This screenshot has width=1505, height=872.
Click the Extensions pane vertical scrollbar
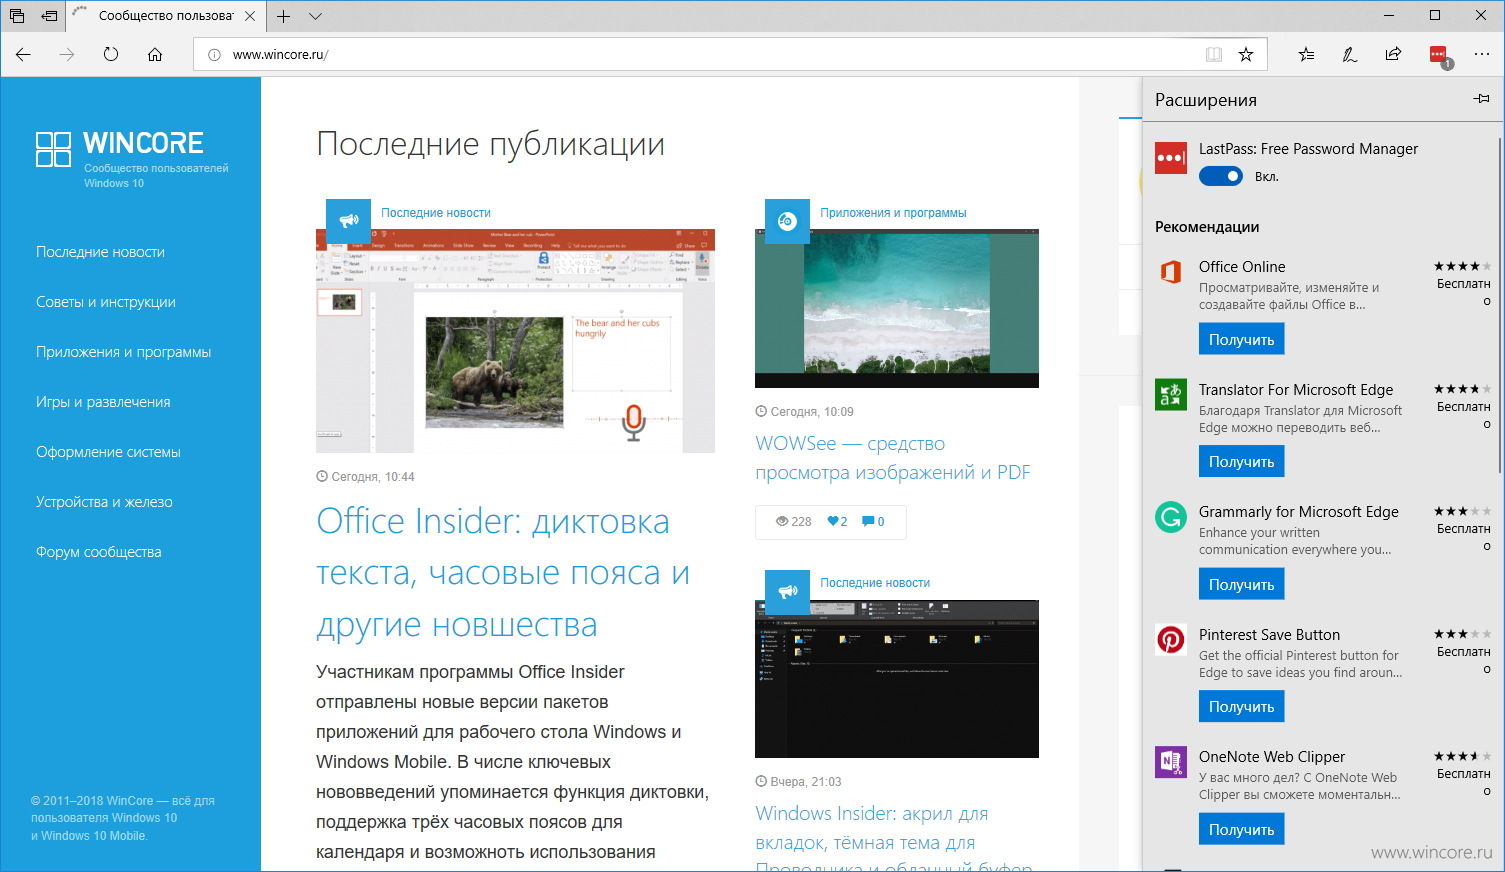point(1500,305)
